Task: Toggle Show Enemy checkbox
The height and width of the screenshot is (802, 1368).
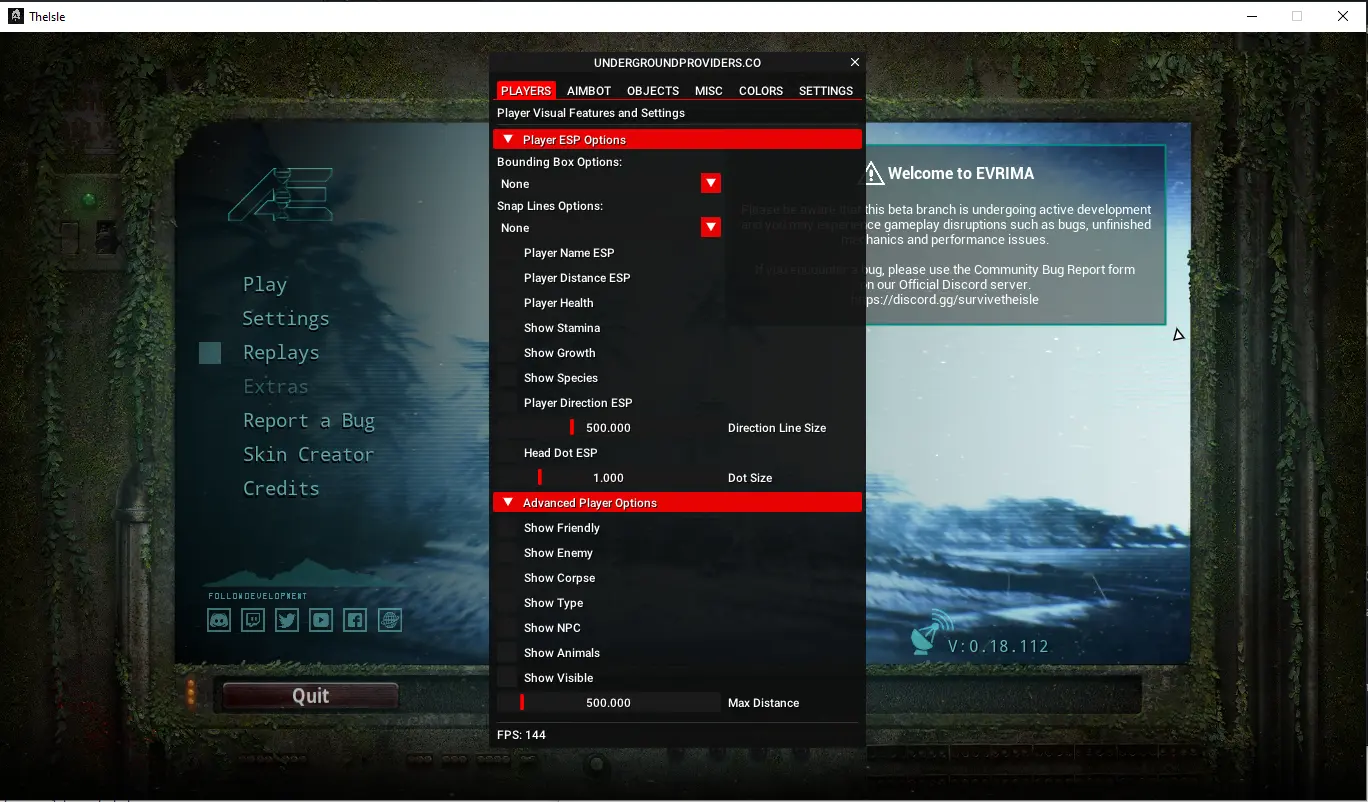Action: click(x=508, y=553)
